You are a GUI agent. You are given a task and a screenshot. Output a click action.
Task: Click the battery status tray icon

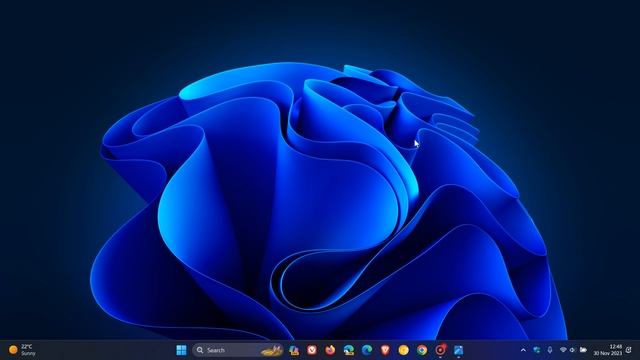[583, 350]
